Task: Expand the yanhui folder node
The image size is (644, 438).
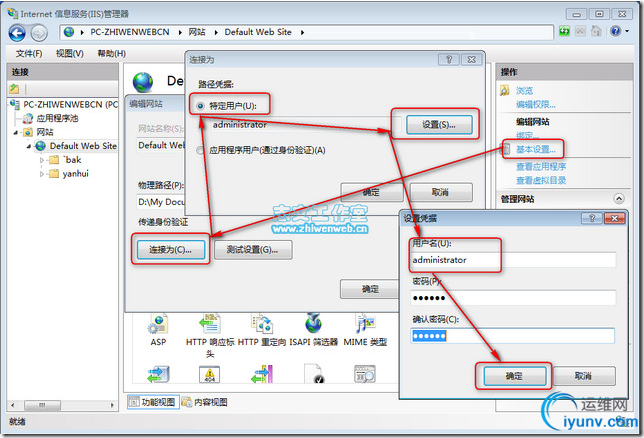Action: [41, 174]
